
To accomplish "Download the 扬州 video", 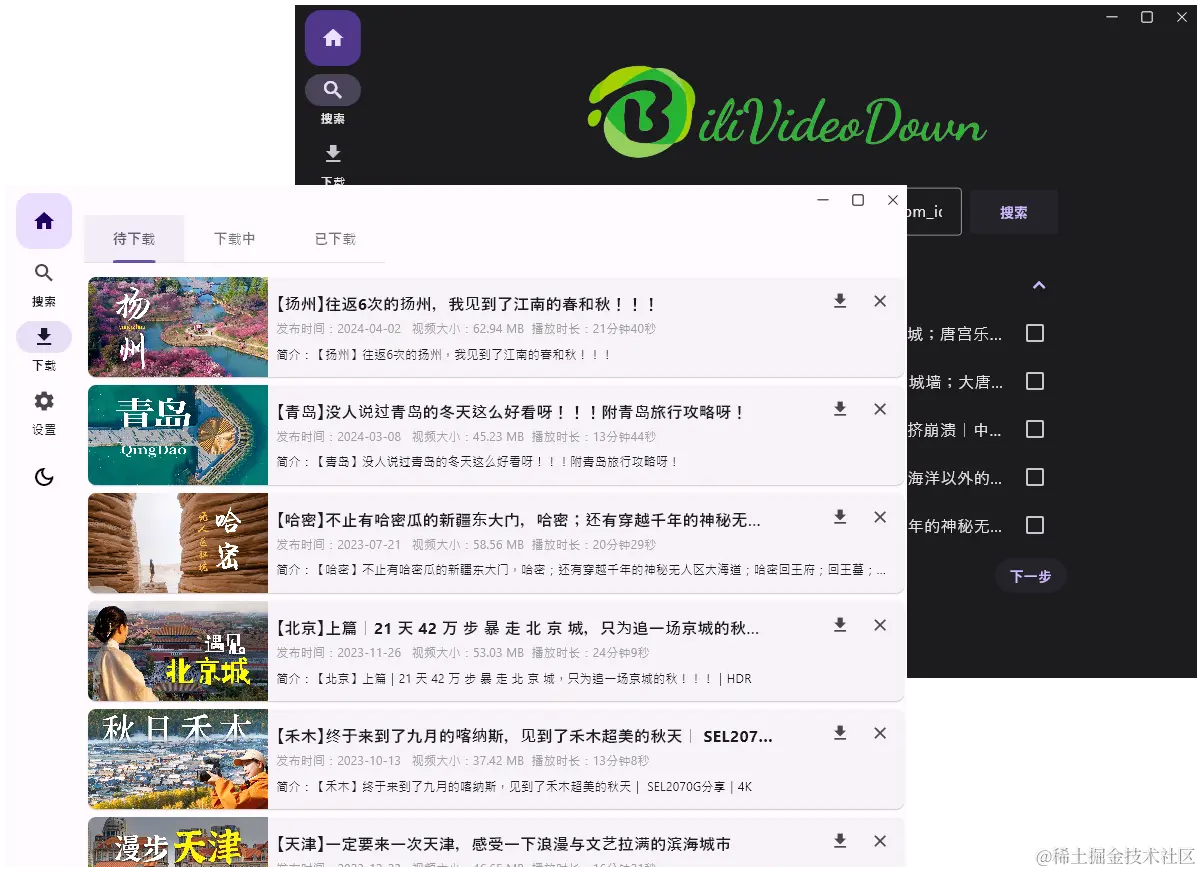I will pyautogui.click(x=840, y=301).
